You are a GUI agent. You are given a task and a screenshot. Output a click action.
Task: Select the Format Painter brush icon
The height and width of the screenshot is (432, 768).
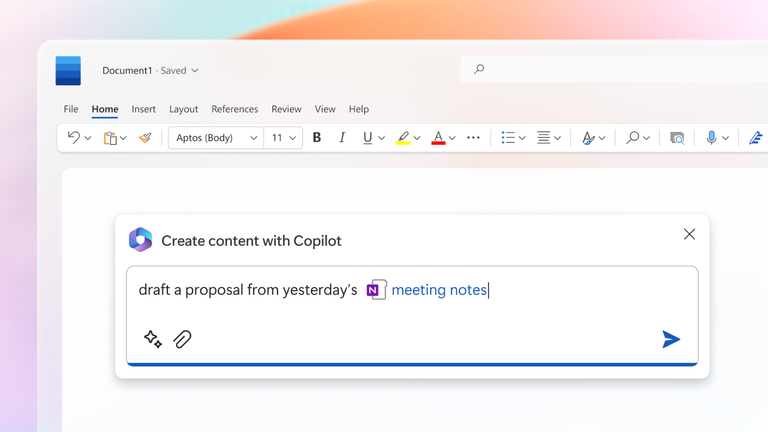[x=145, y=138]
